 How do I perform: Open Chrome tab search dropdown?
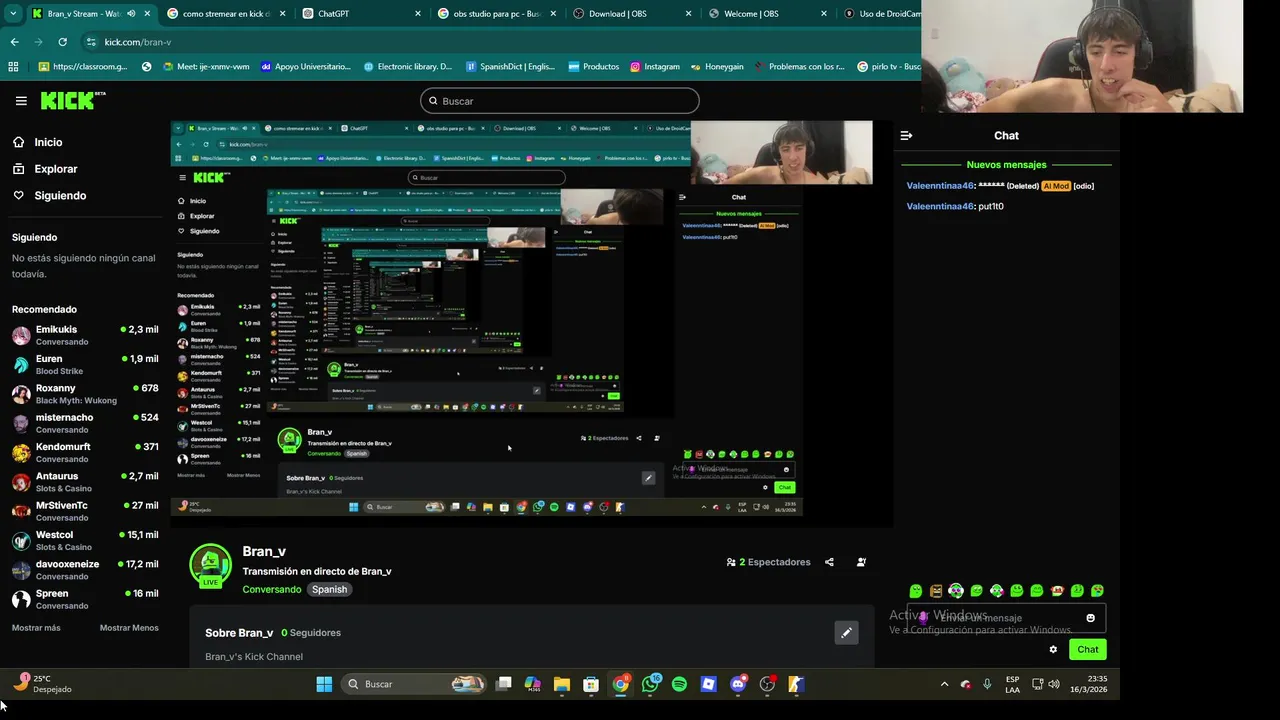click(x=13, y=14)
